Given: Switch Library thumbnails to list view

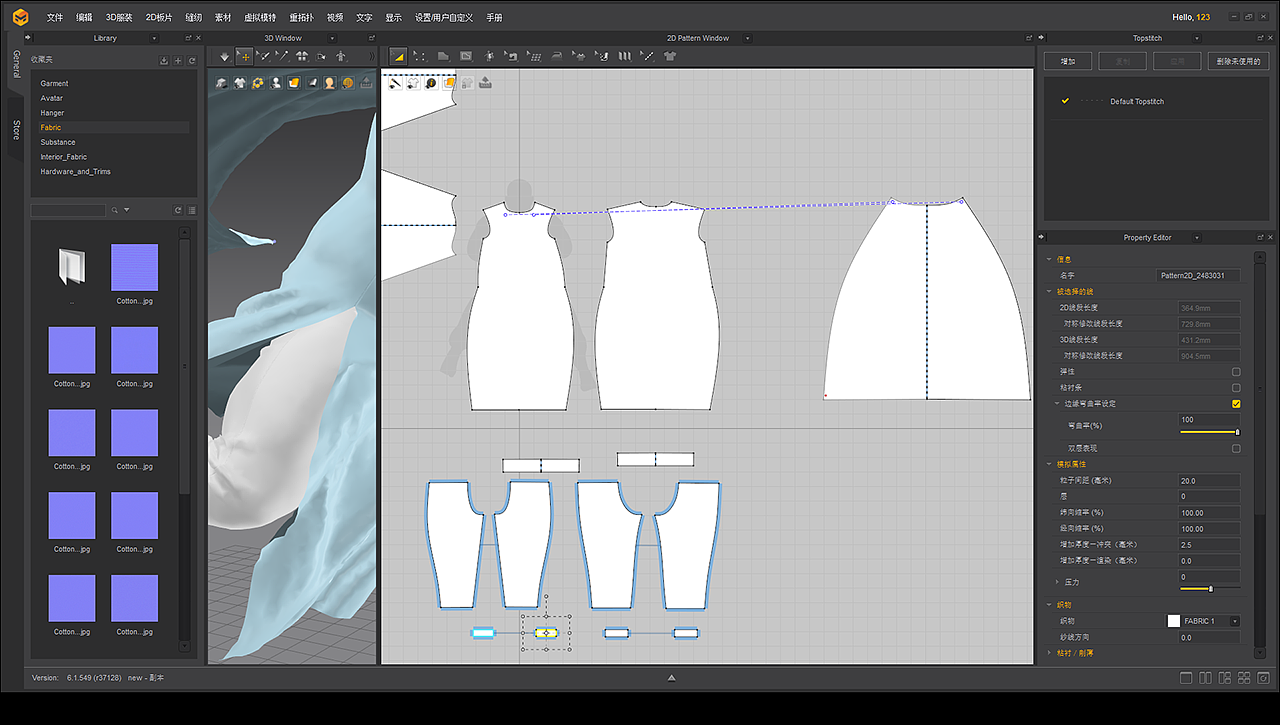Looking at the screenshot, I should pos(191,210).
